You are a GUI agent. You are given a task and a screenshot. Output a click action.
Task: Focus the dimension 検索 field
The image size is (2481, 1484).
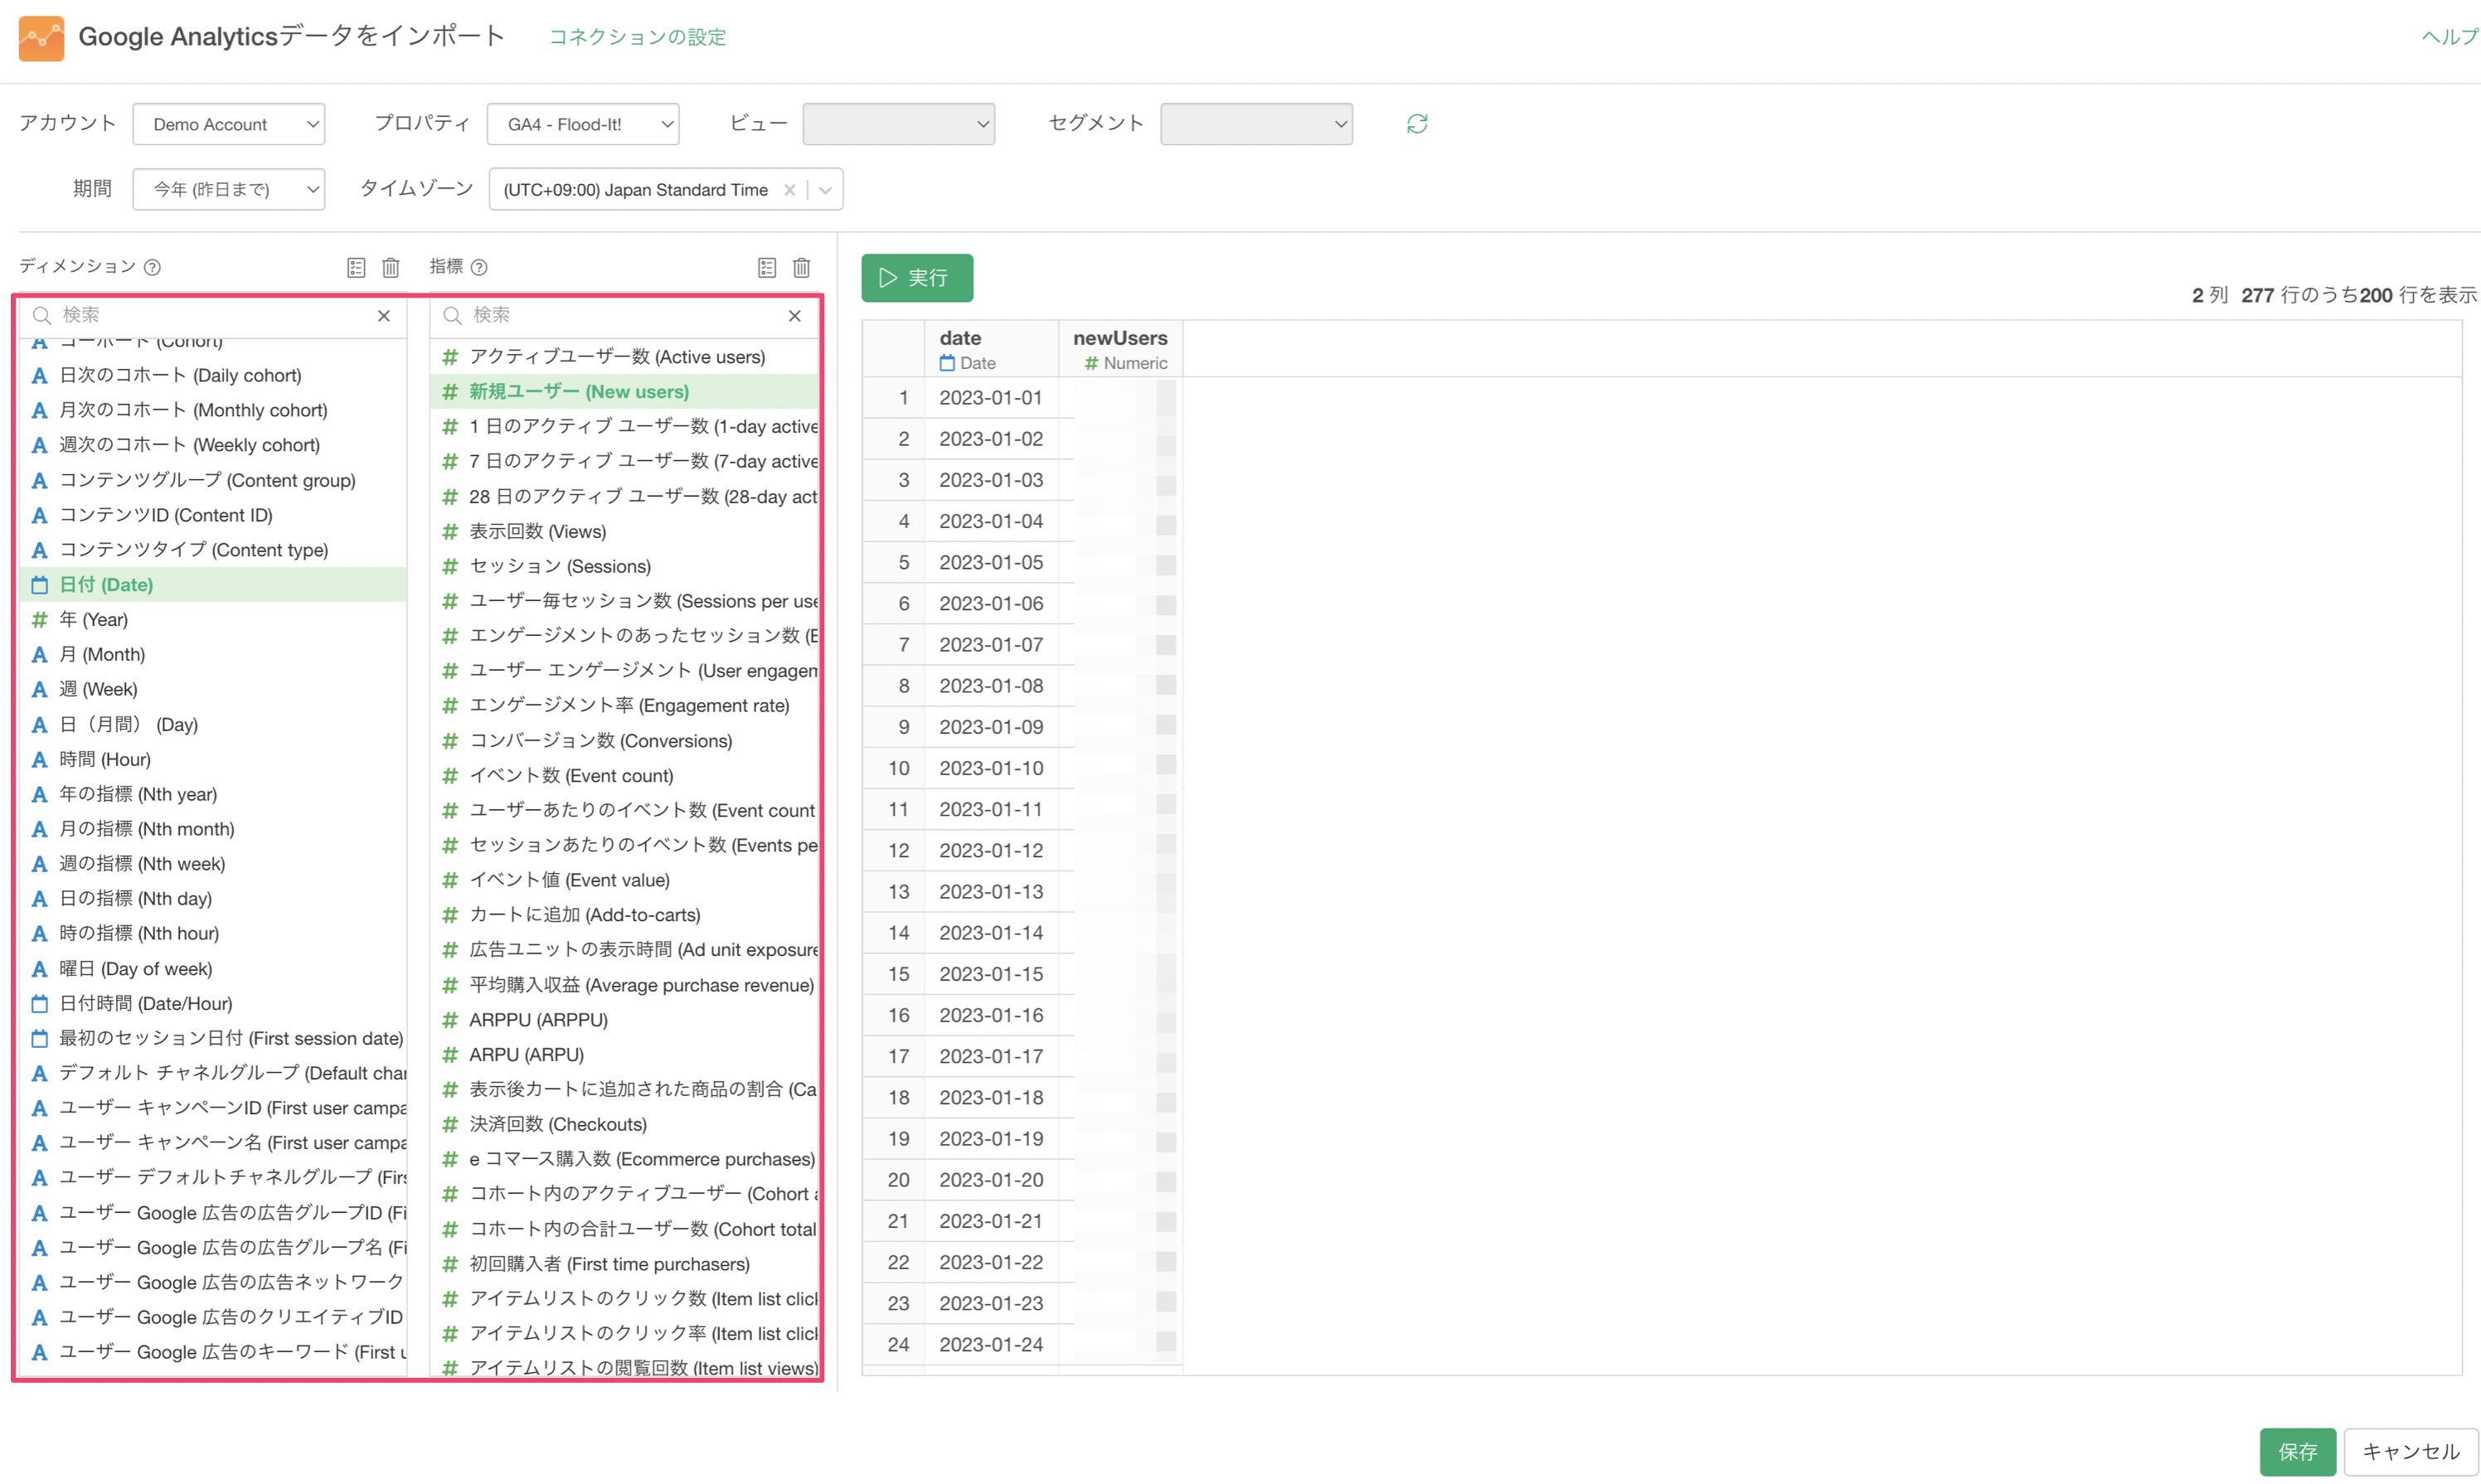(x=212, y=316)
